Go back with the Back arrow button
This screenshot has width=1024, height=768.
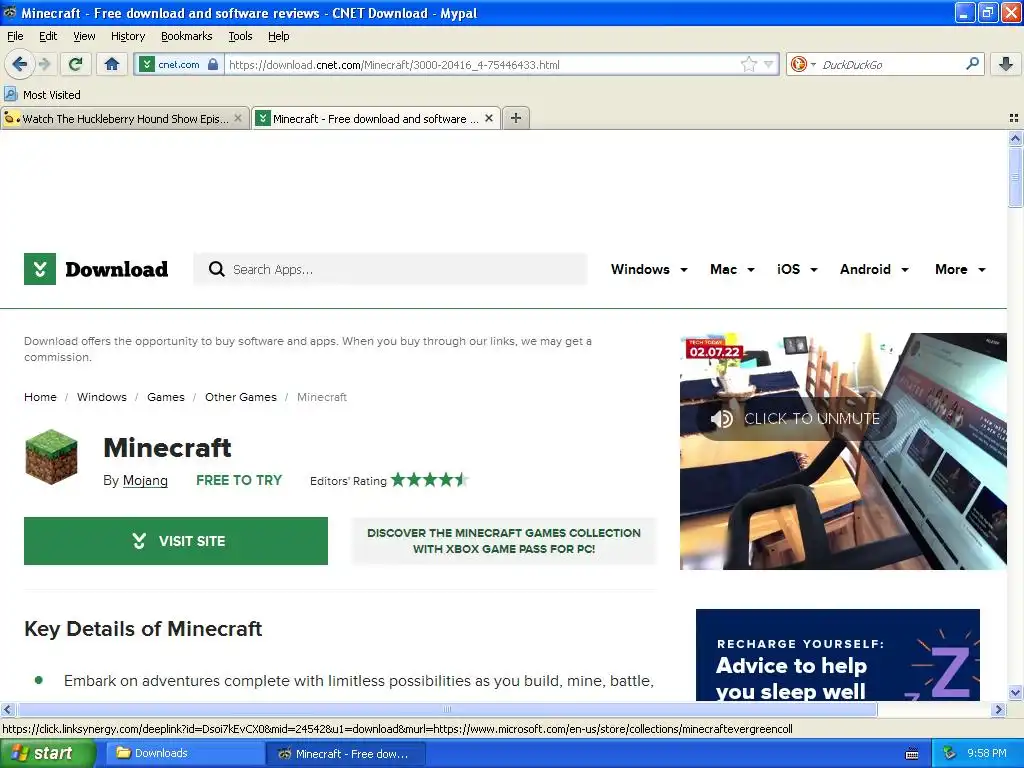[x=19, y=64]
